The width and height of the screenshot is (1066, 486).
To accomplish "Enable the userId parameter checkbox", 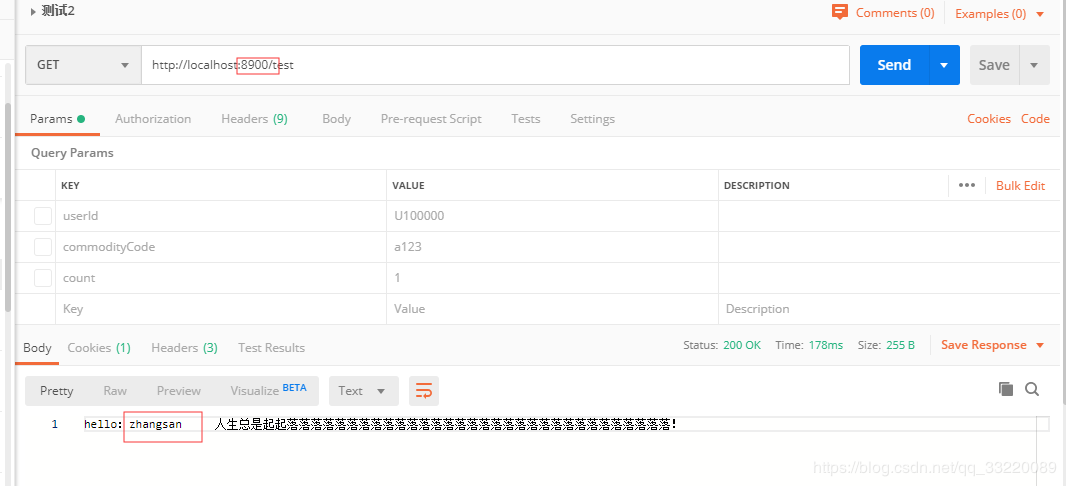I will tap(43, 216).
